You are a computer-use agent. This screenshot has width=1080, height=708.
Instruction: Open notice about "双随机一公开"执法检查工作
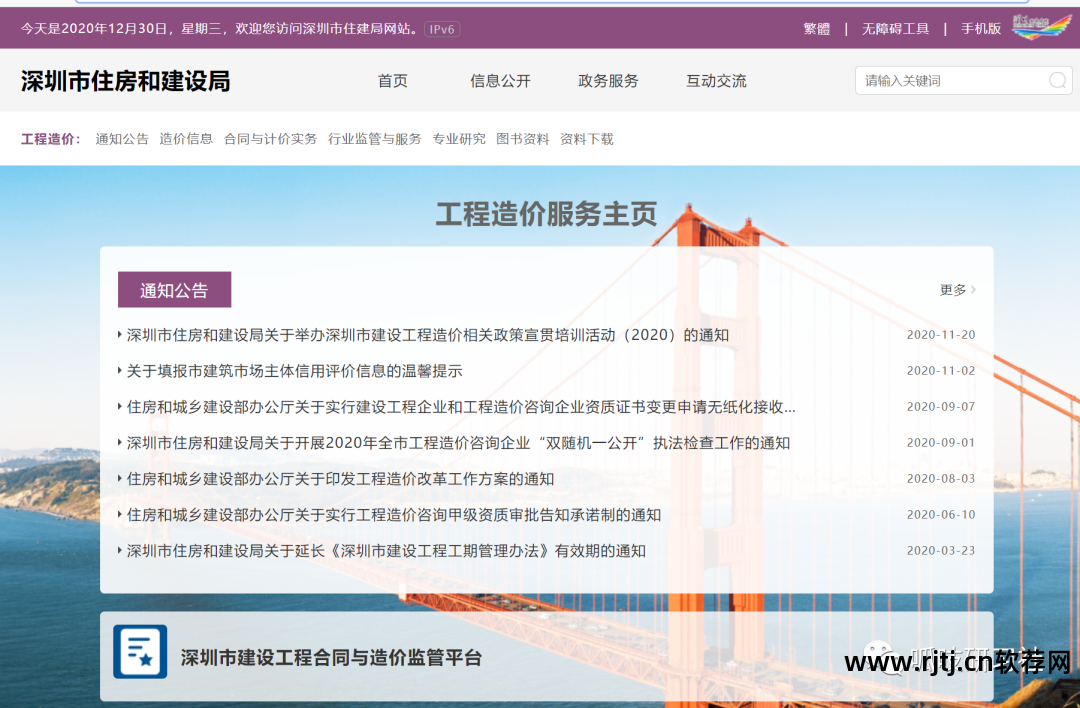(x=458, y=443)
